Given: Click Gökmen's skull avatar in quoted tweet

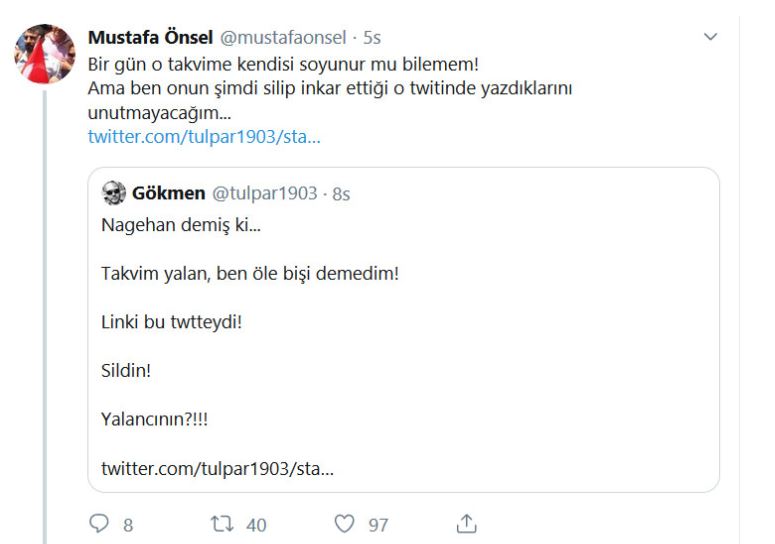Looking at the screenshot, I should 113,193.
